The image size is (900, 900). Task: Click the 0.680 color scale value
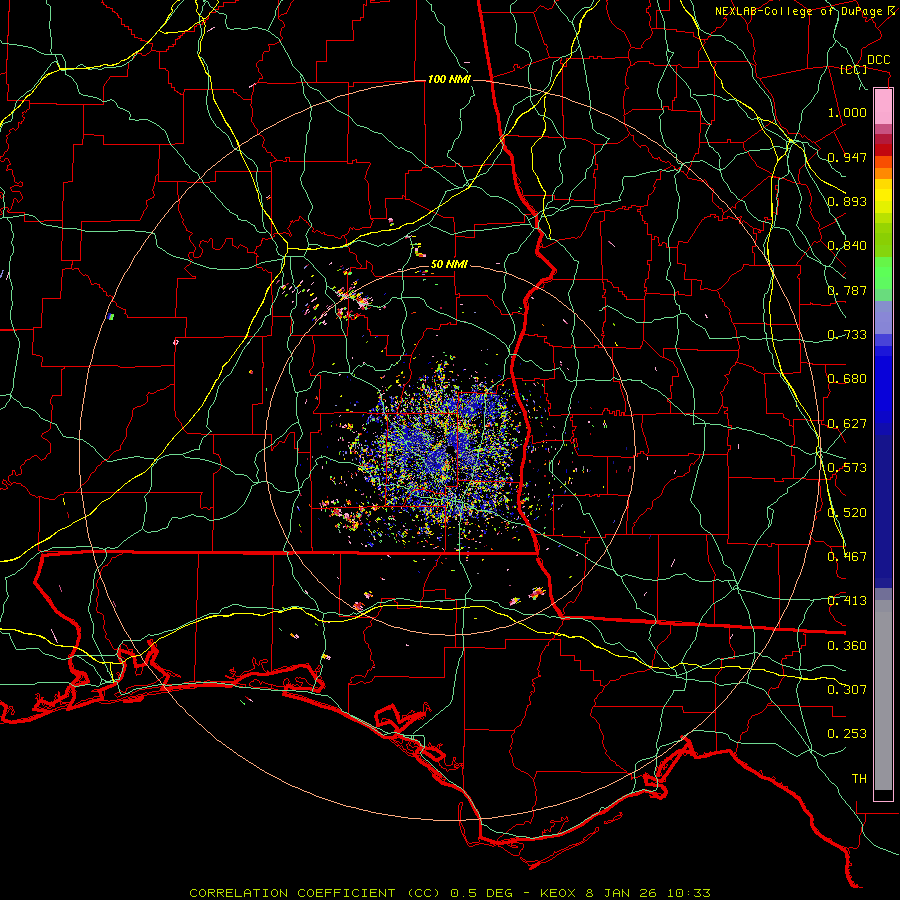[x=847, y=379]
